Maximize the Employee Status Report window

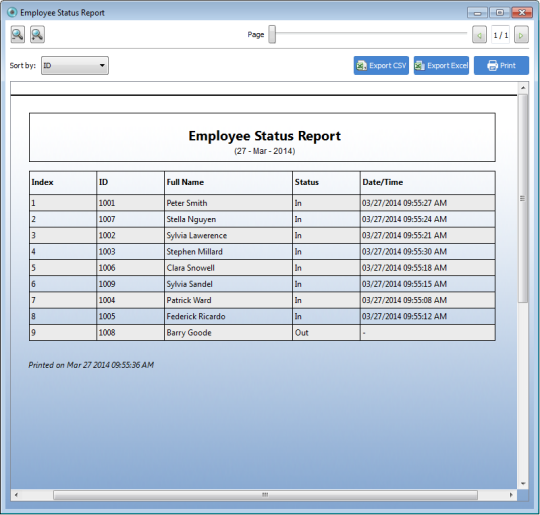coord(499,13)
